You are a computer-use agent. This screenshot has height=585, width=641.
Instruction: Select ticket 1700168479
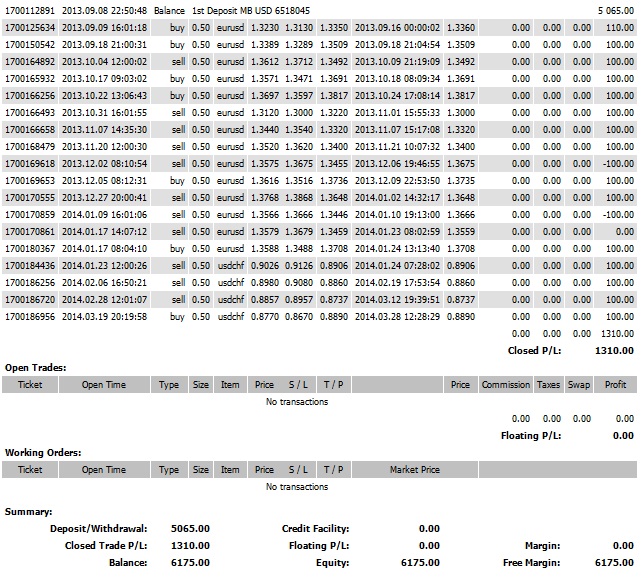tap(30, 146)
